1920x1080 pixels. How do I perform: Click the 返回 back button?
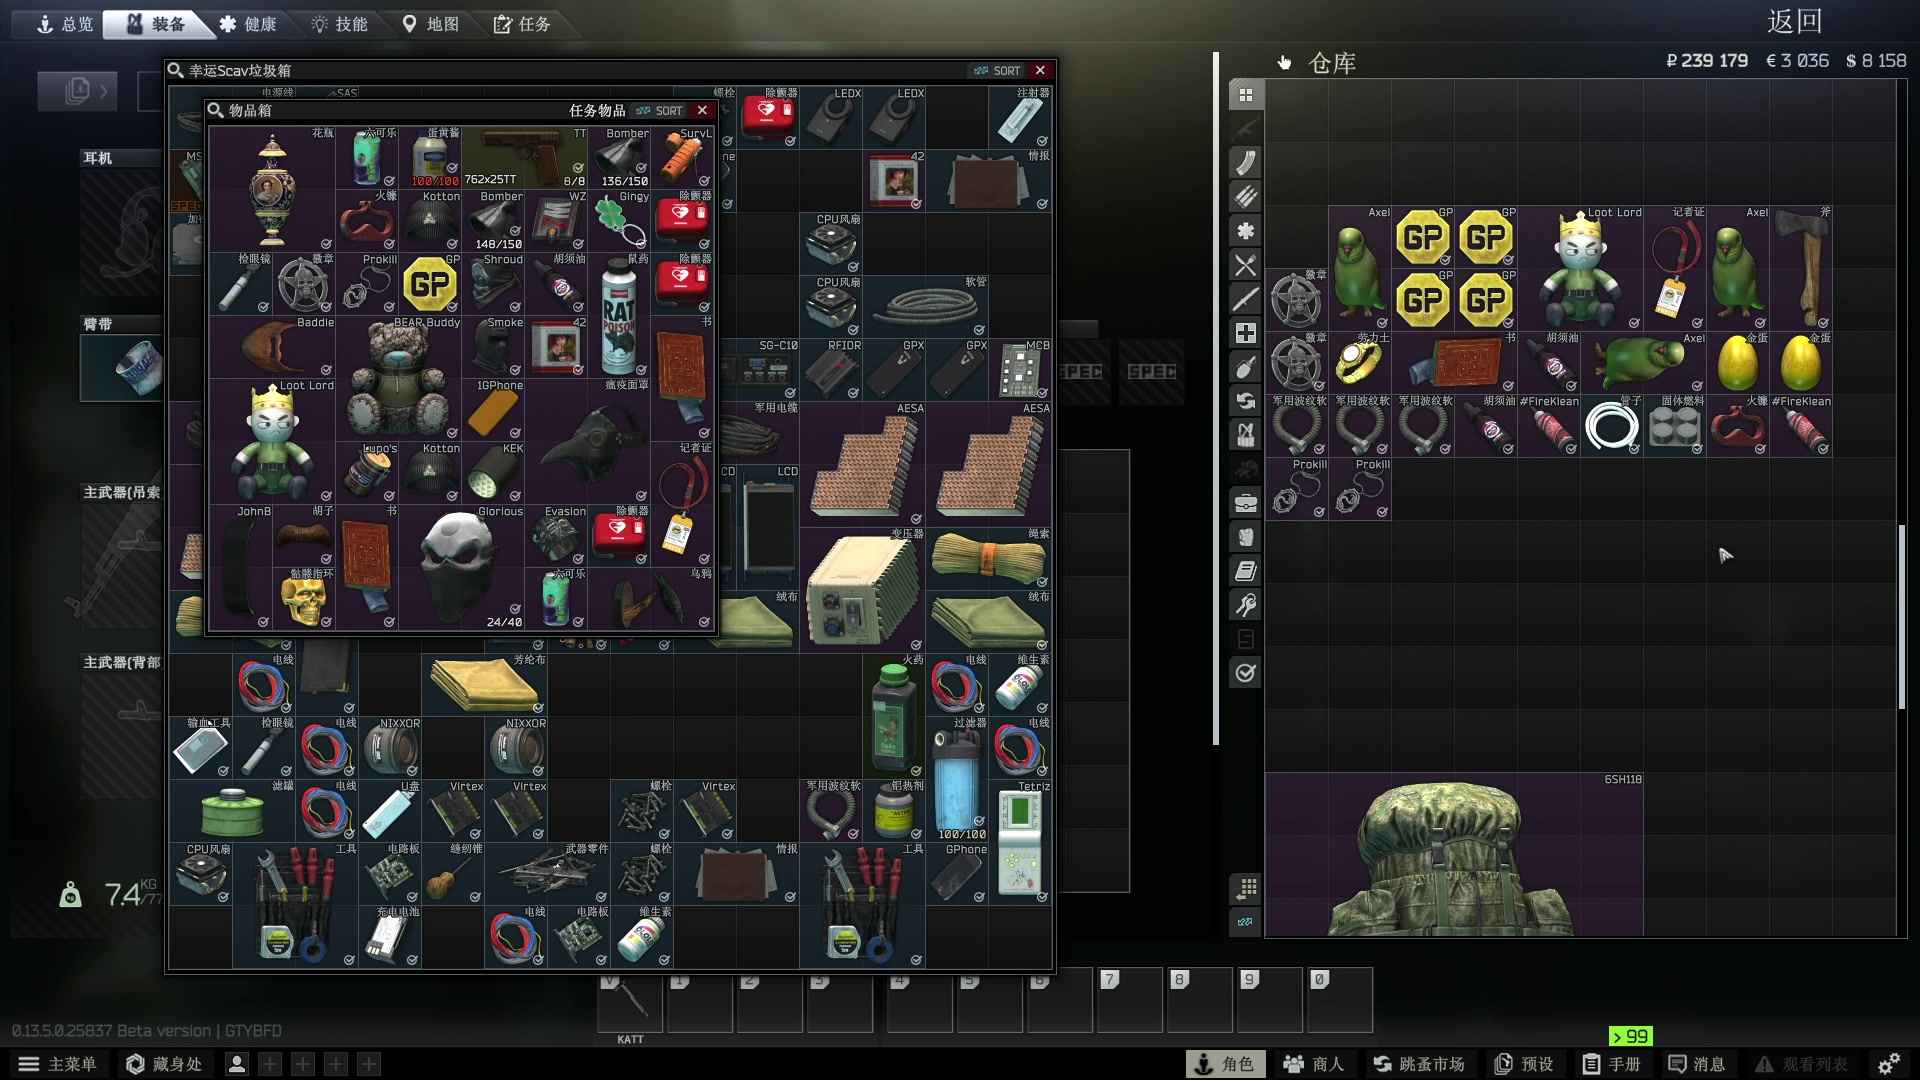click(x=1794, y=22)
